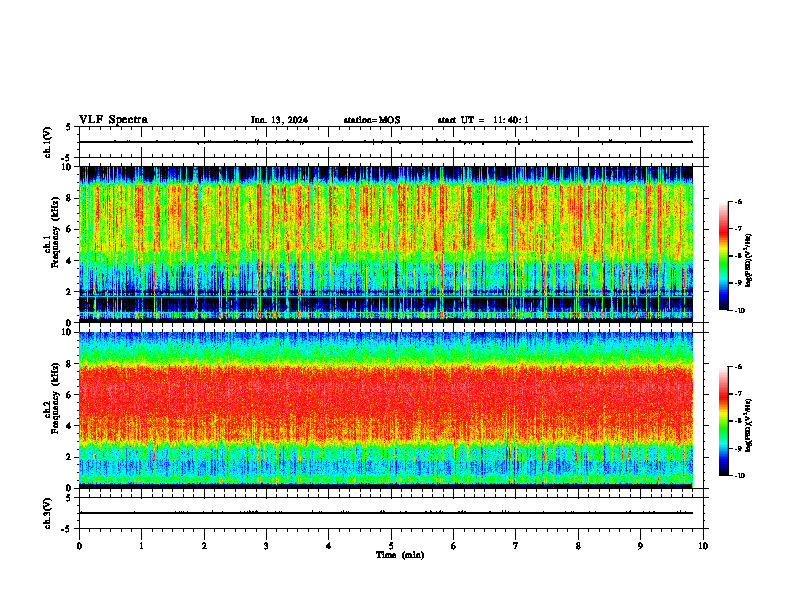Select the "start UT = 11:40: 1" text
Image resolution: width=792 pixels, height=612 pixels.
click(483, 120)
